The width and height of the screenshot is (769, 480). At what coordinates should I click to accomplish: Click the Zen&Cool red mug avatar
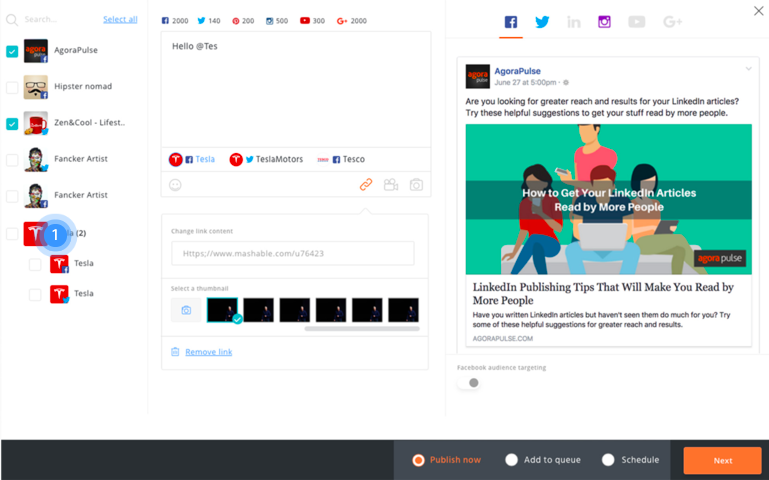point(36,123)
